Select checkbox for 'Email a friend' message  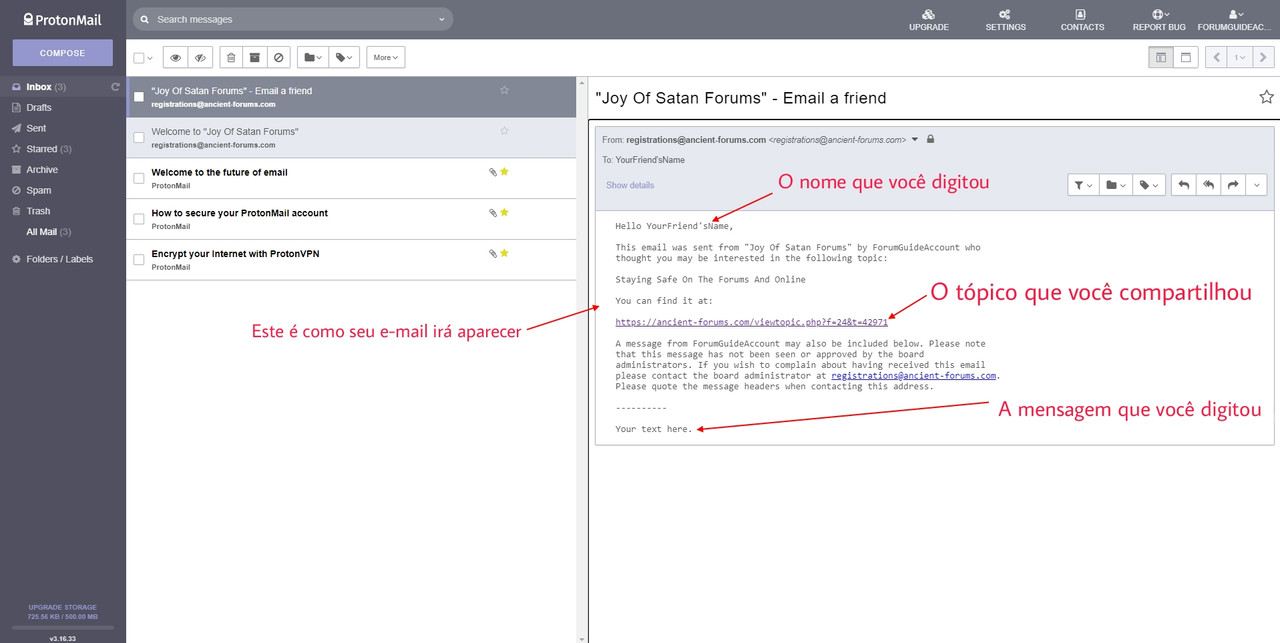[139, 97]
